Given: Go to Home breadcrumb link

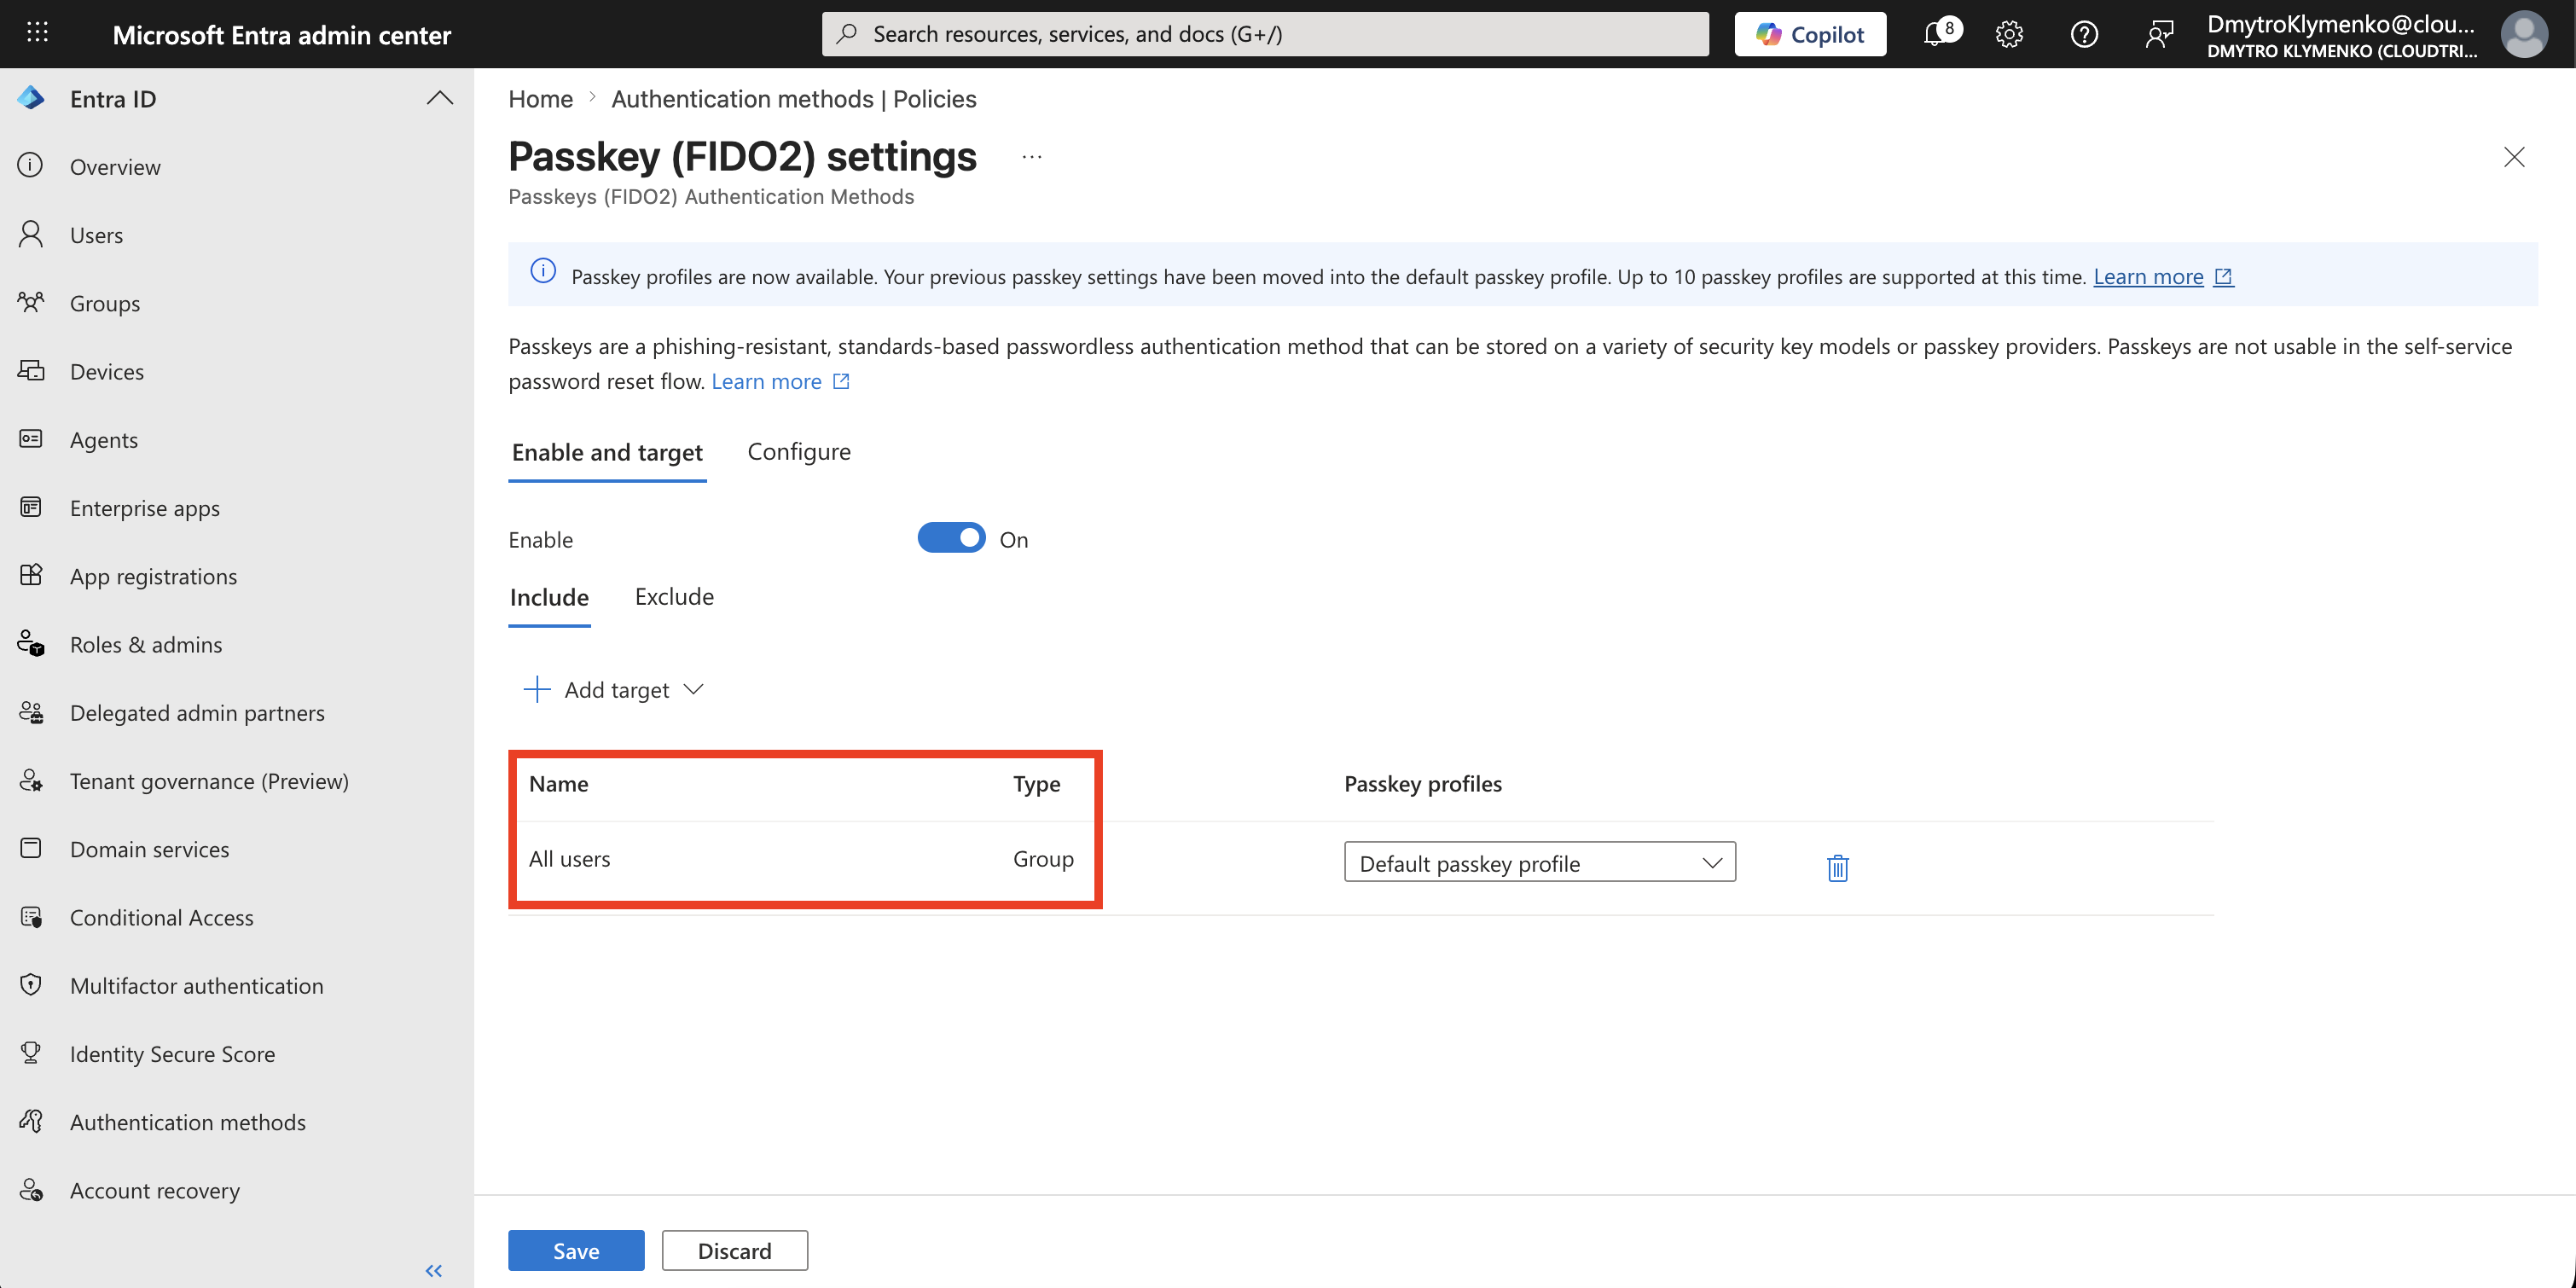Looking at the screenshot, I should 540,98.
